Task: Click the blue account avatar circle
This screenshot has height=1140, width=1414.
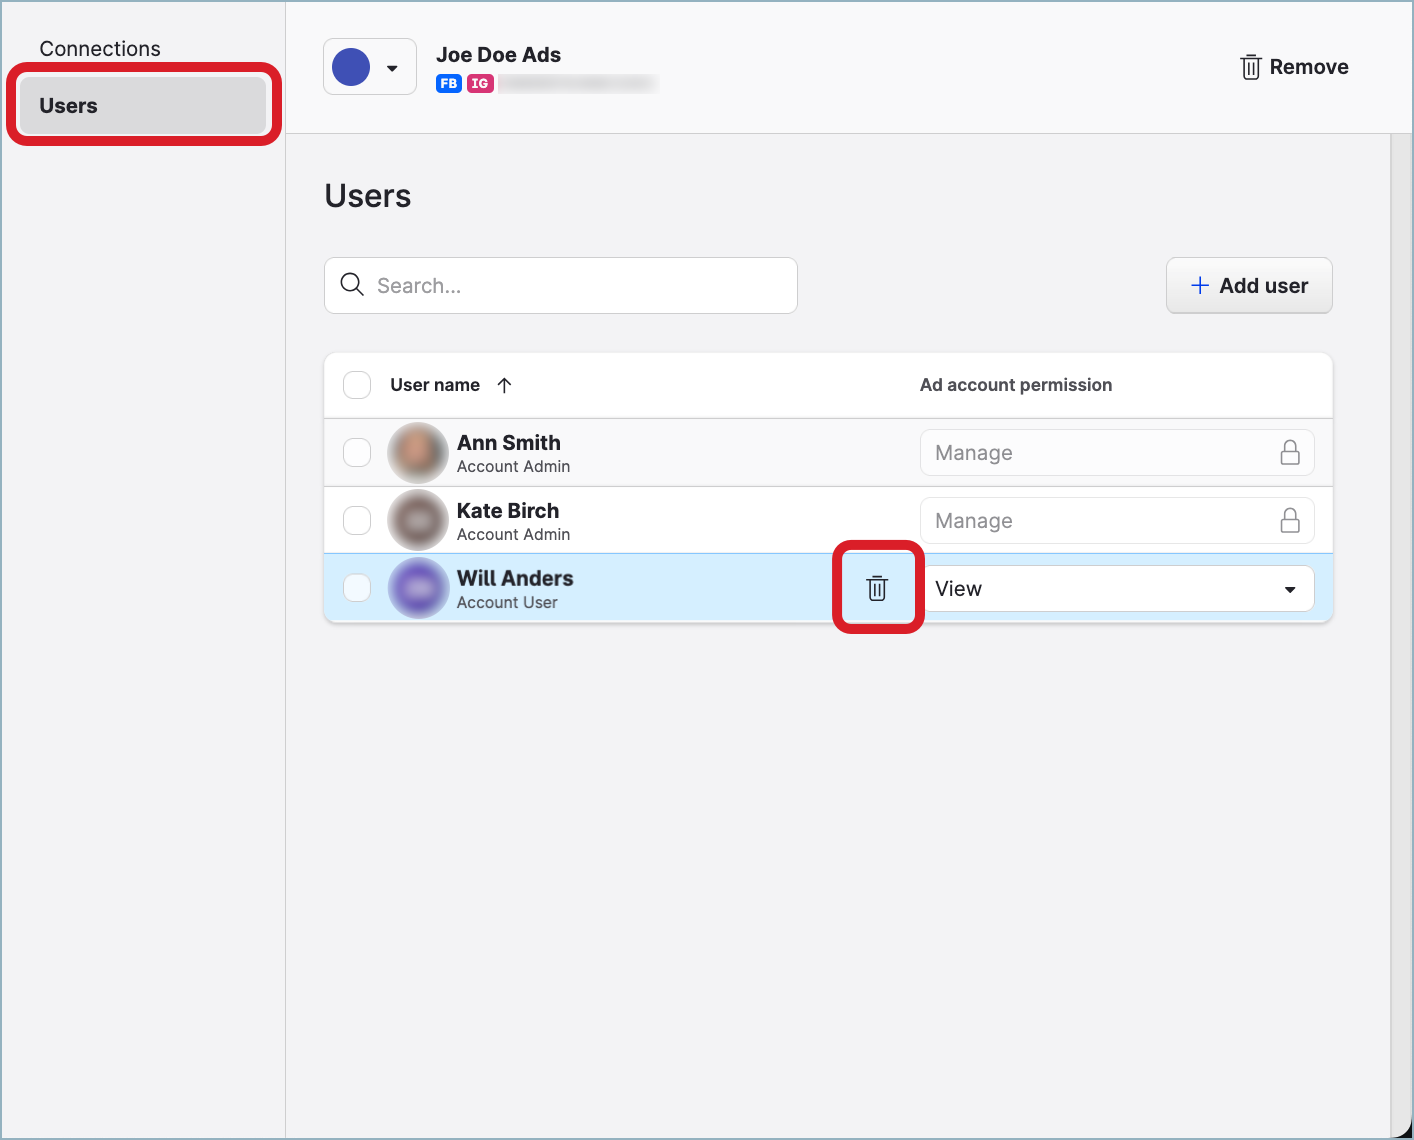Action: (351, 66)
